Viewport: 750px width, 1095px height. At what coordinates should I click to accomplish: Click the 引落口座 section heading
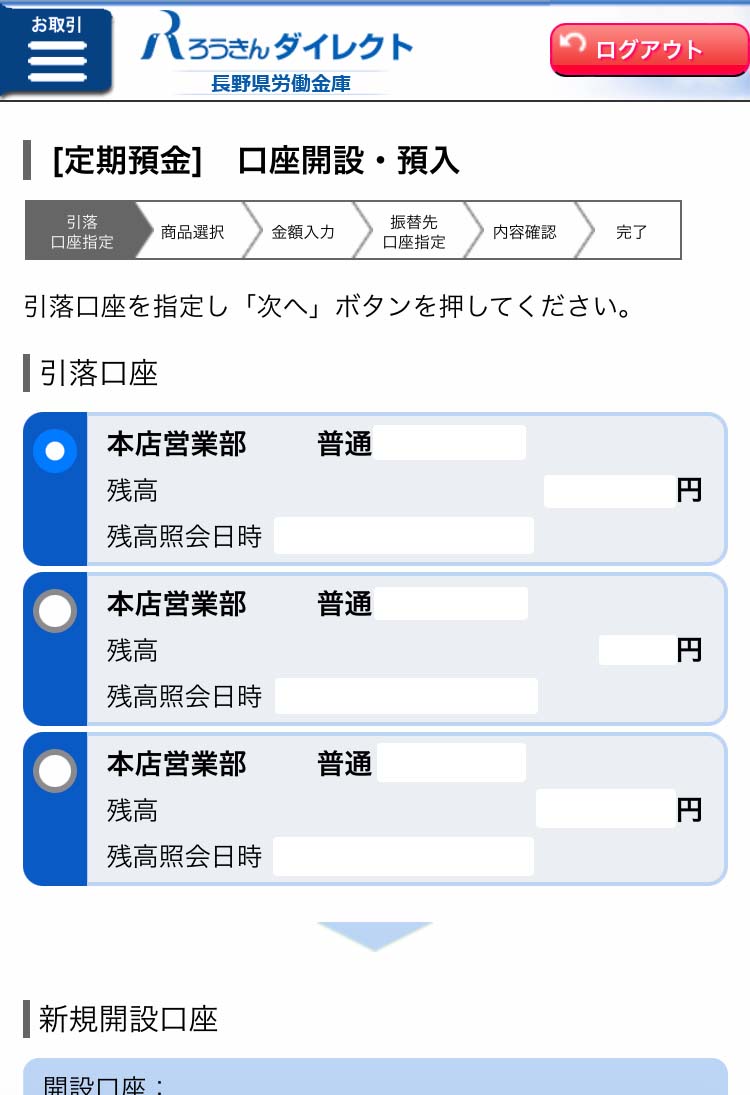point(98,373)
